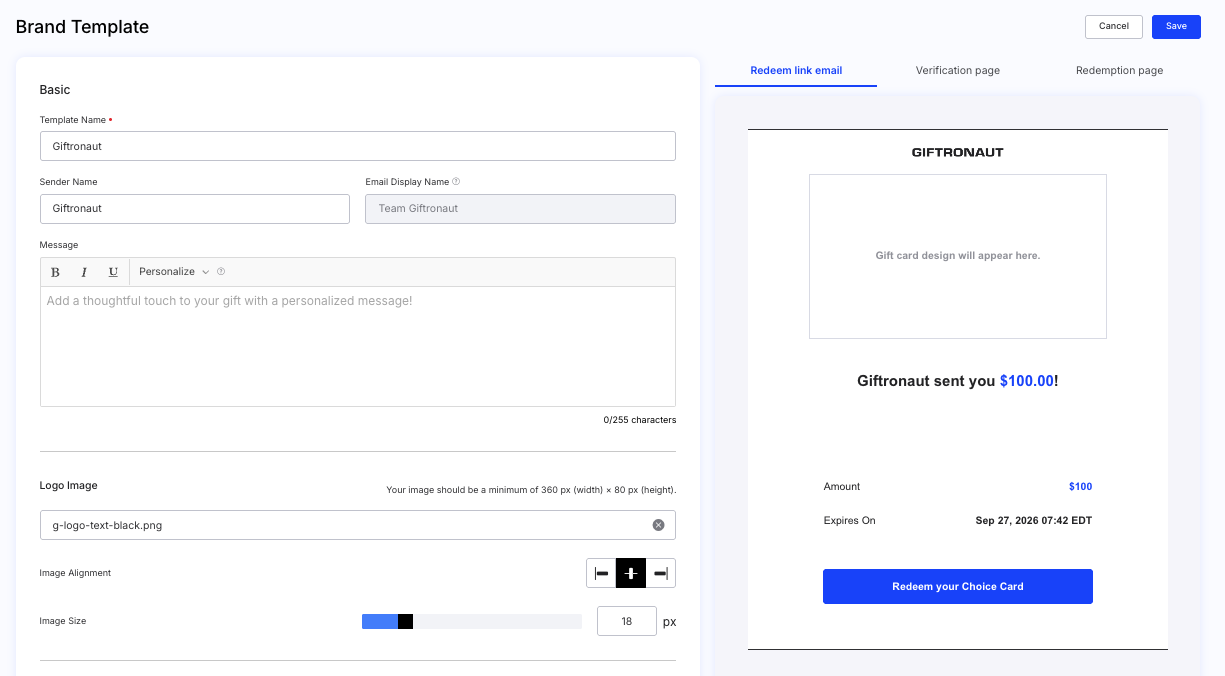Click the Sep 27, 2026 07:42 EDT expiry date

1034,521
